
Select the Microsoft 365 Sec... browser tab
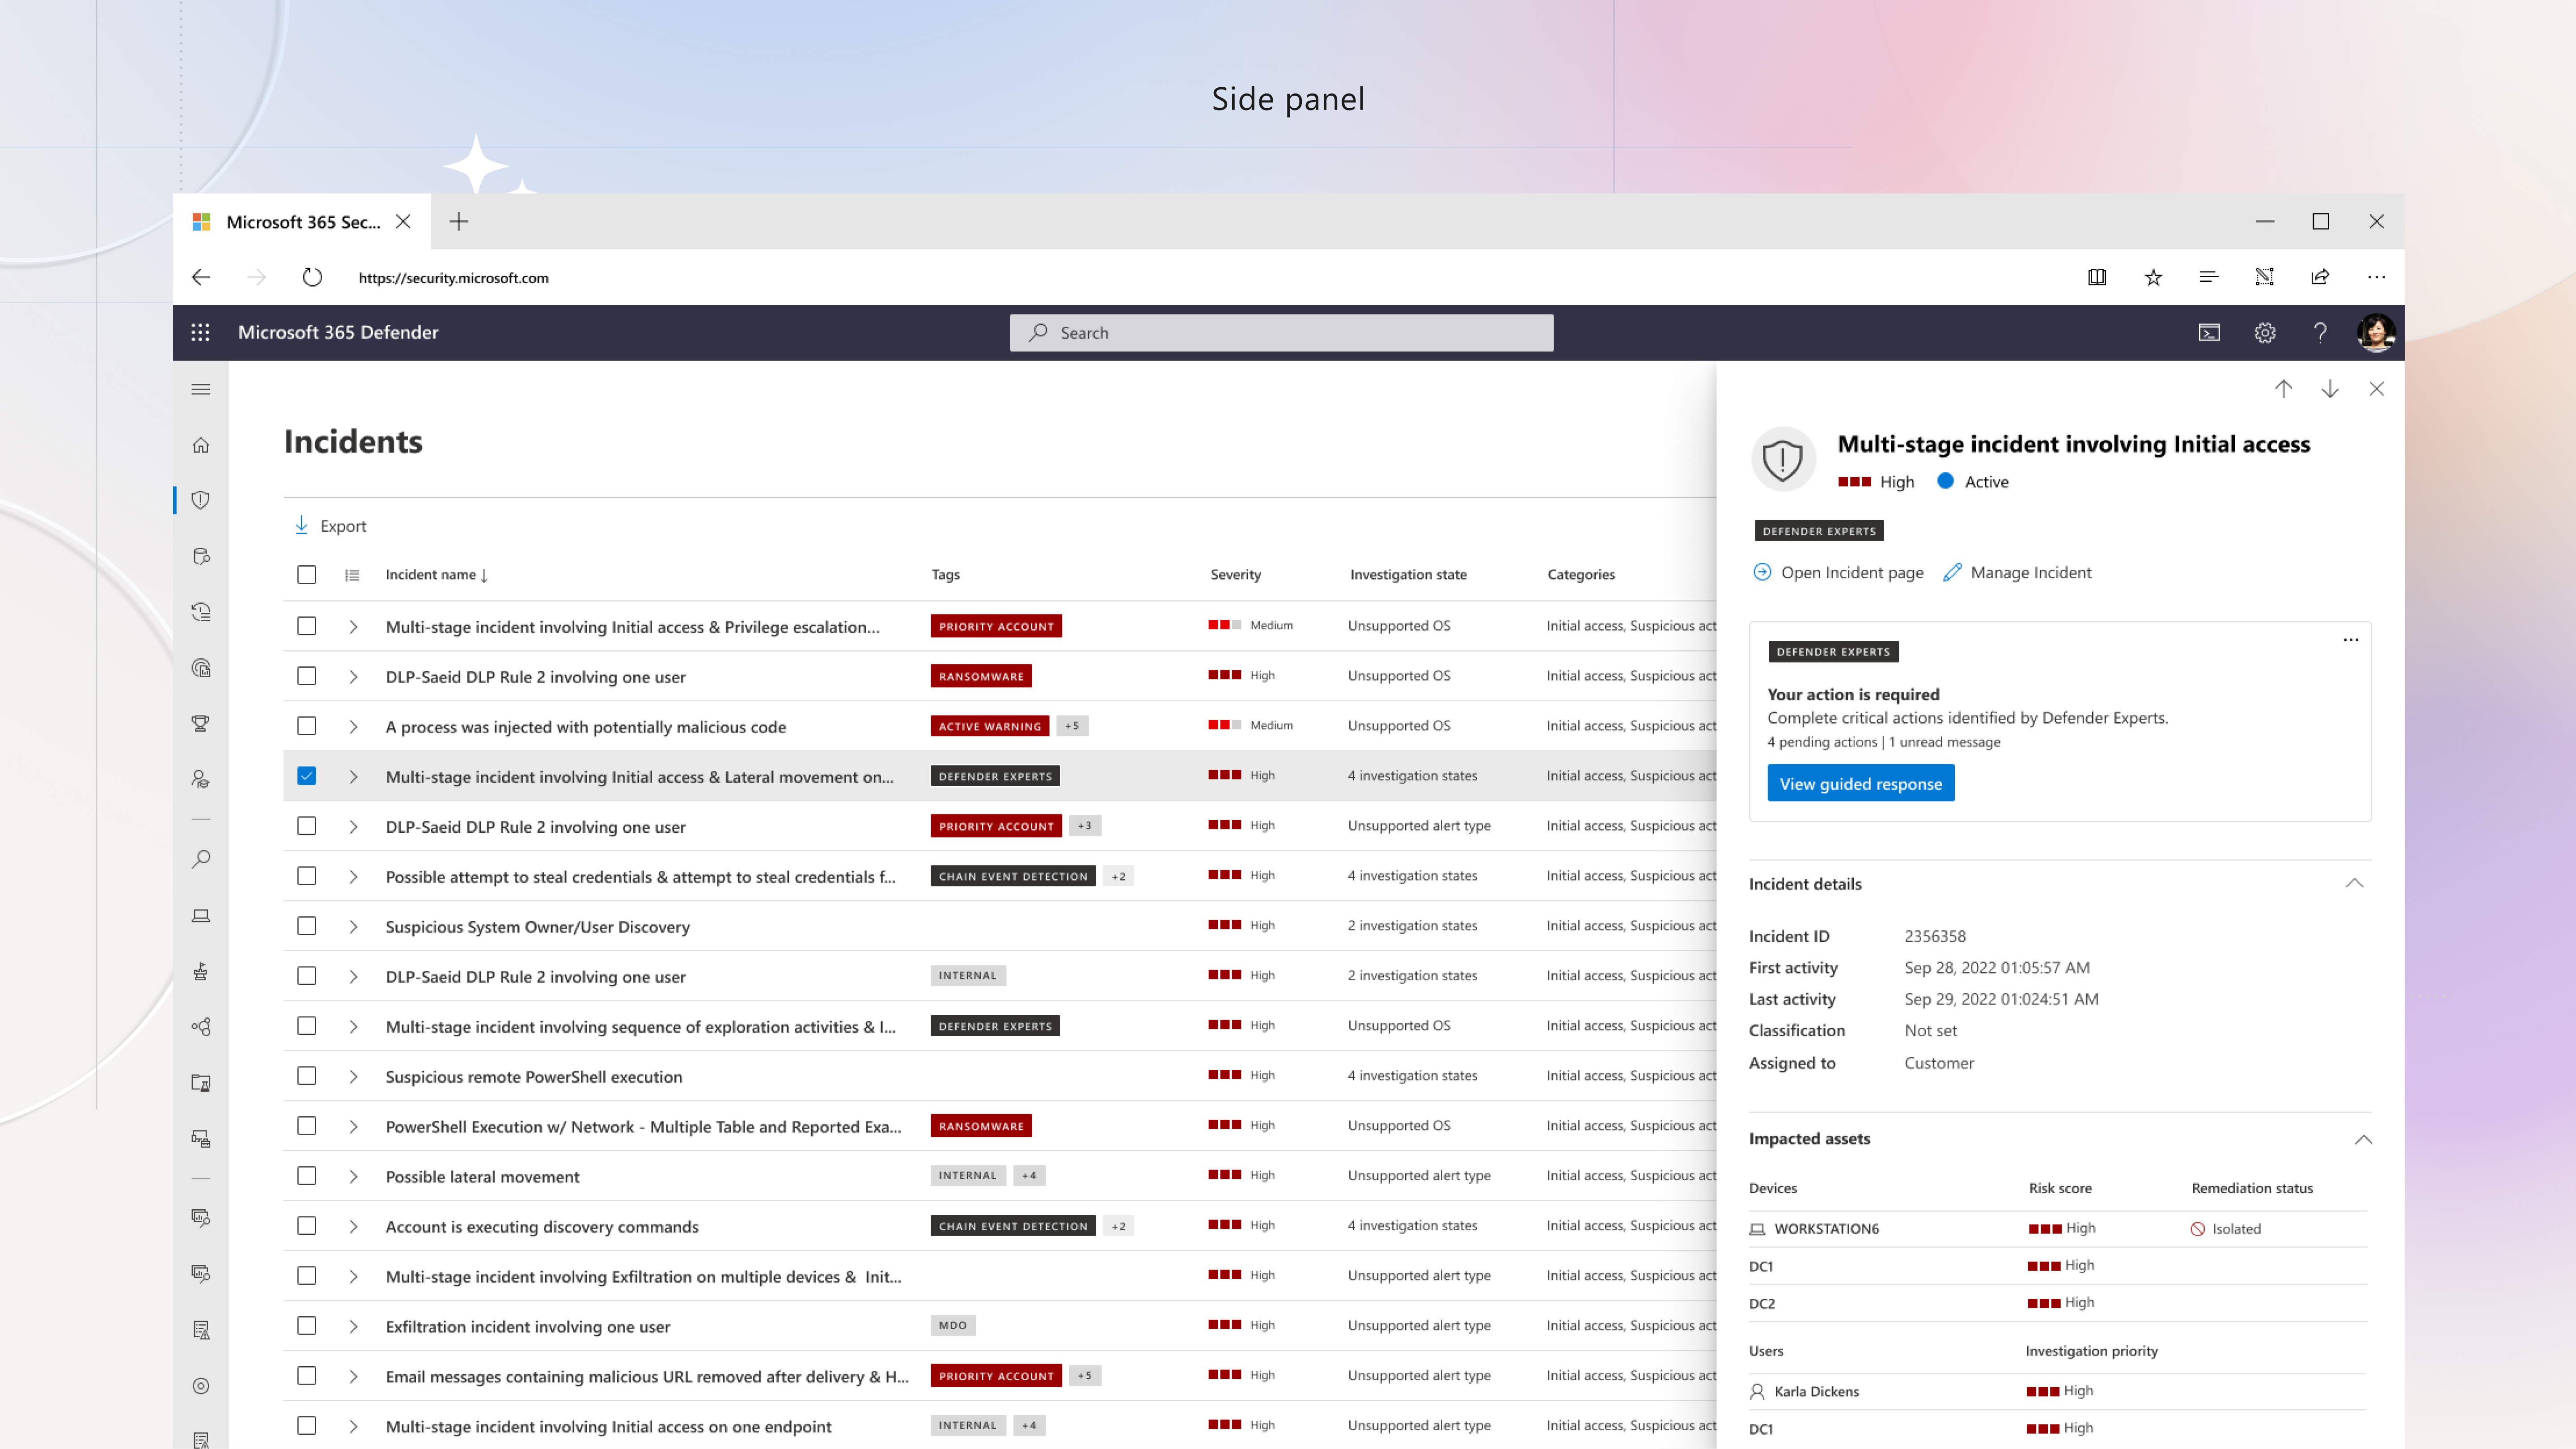pyautogui.click(x=302, y=222)
